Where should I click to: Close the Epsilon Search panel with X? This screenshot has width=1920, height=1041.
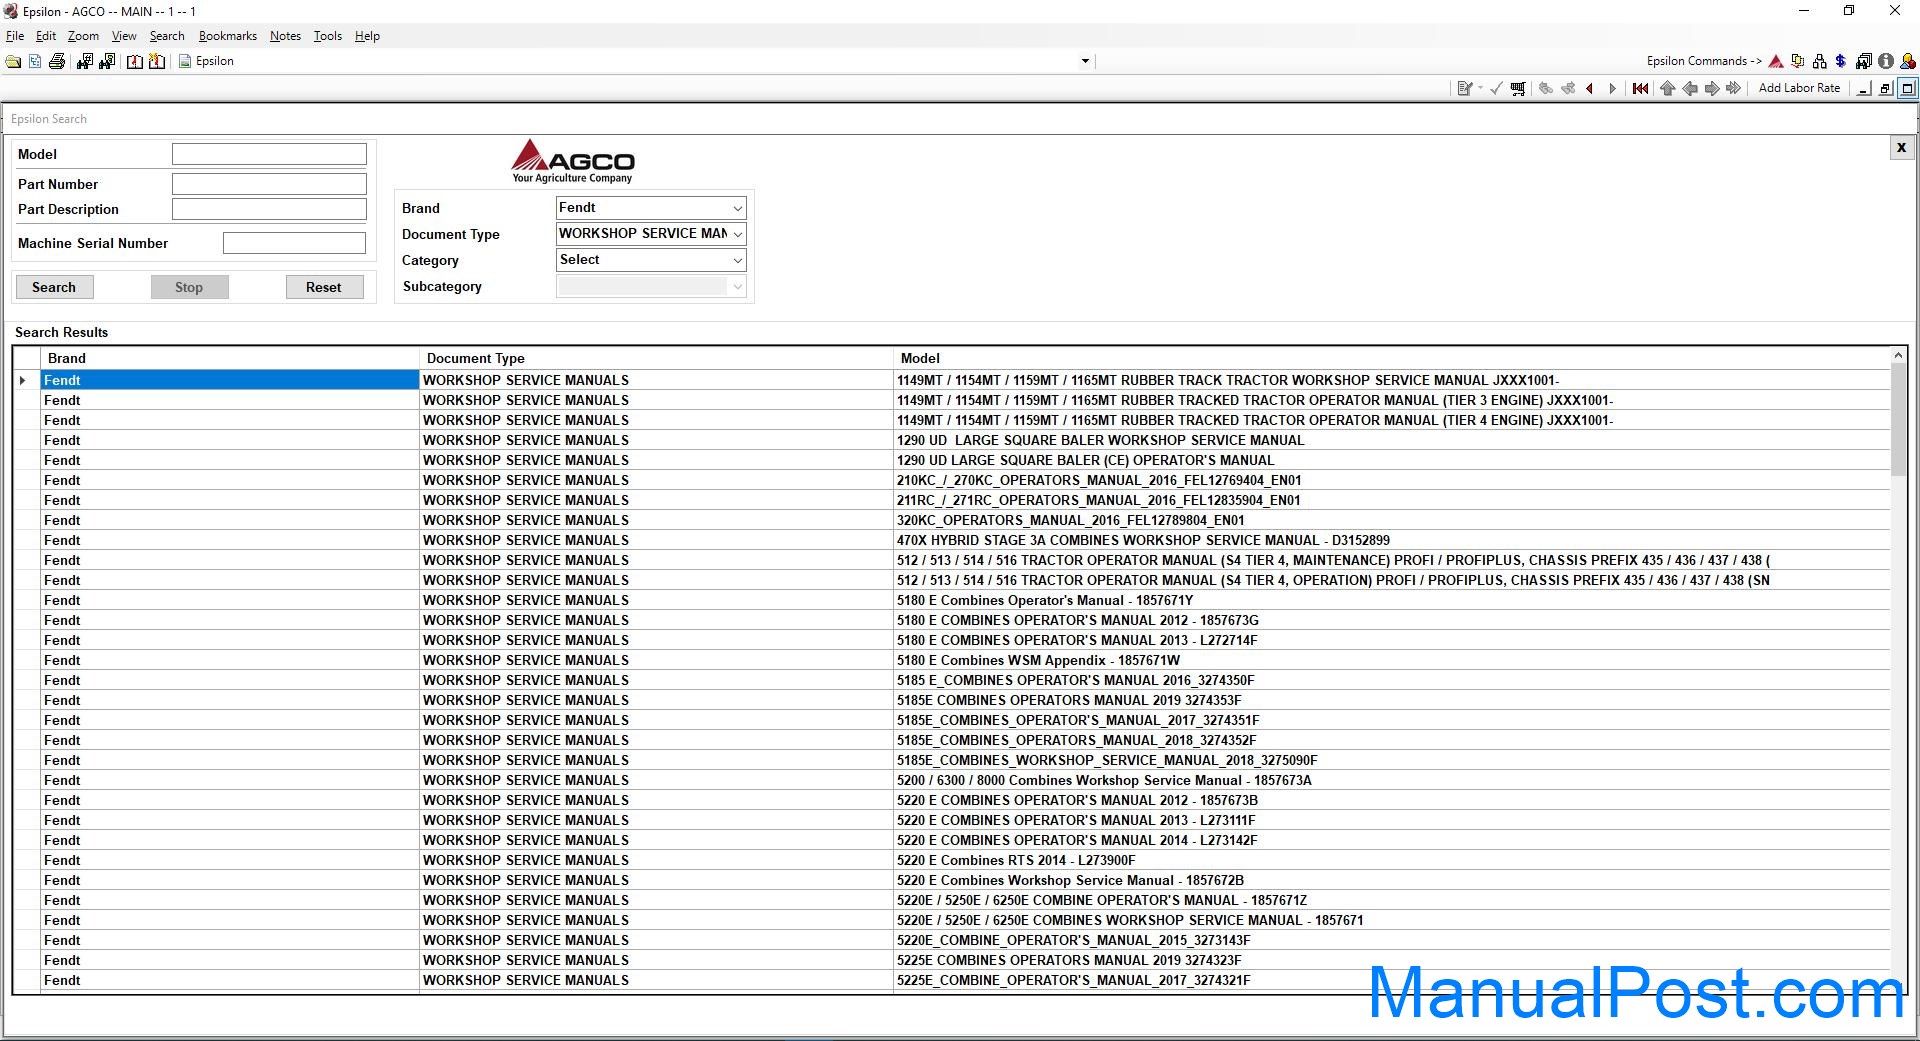(x=1901, y=148)
